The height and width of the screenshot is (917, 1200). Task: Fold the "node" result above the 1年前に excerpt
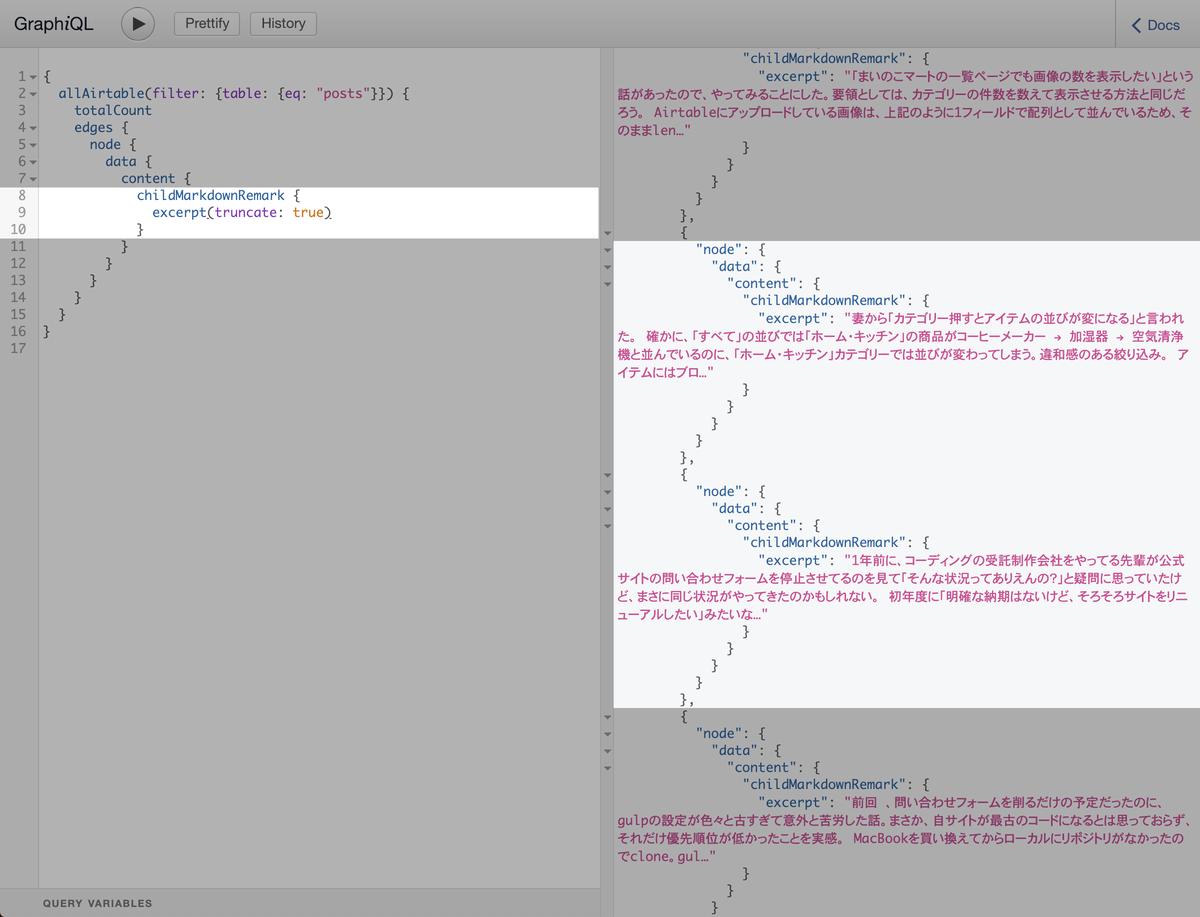[x=607, y=492]
